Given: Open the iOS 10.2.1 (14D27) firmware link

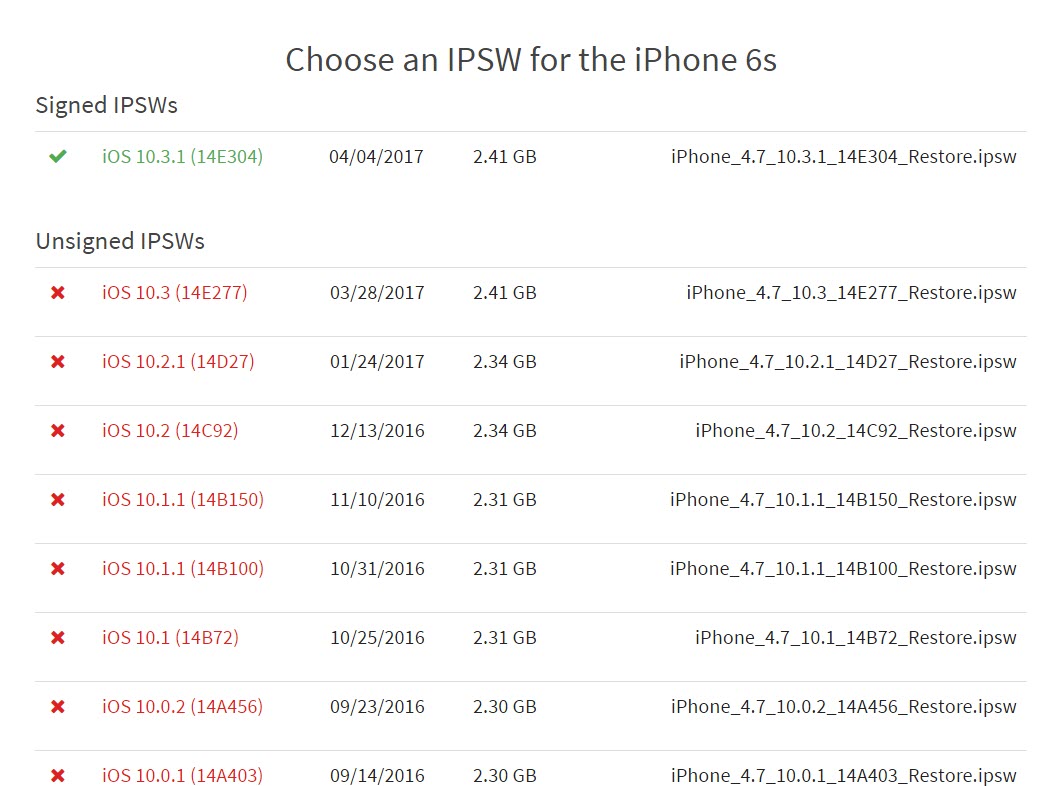Looking at the screenshot, I should coord(178,362).
